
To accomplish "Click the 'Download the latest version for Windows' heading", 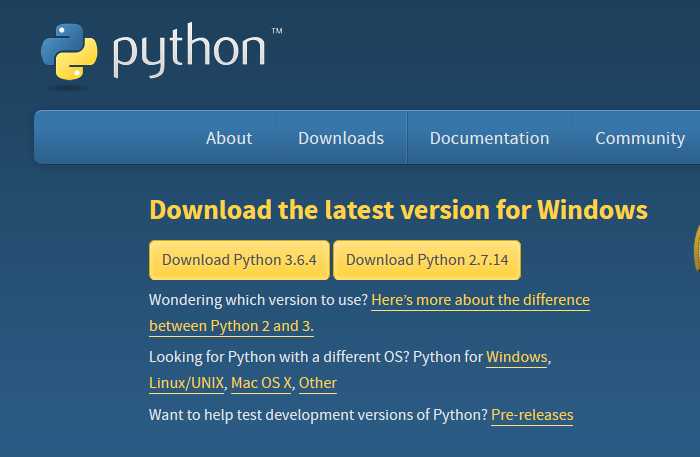I will point(398,210).
